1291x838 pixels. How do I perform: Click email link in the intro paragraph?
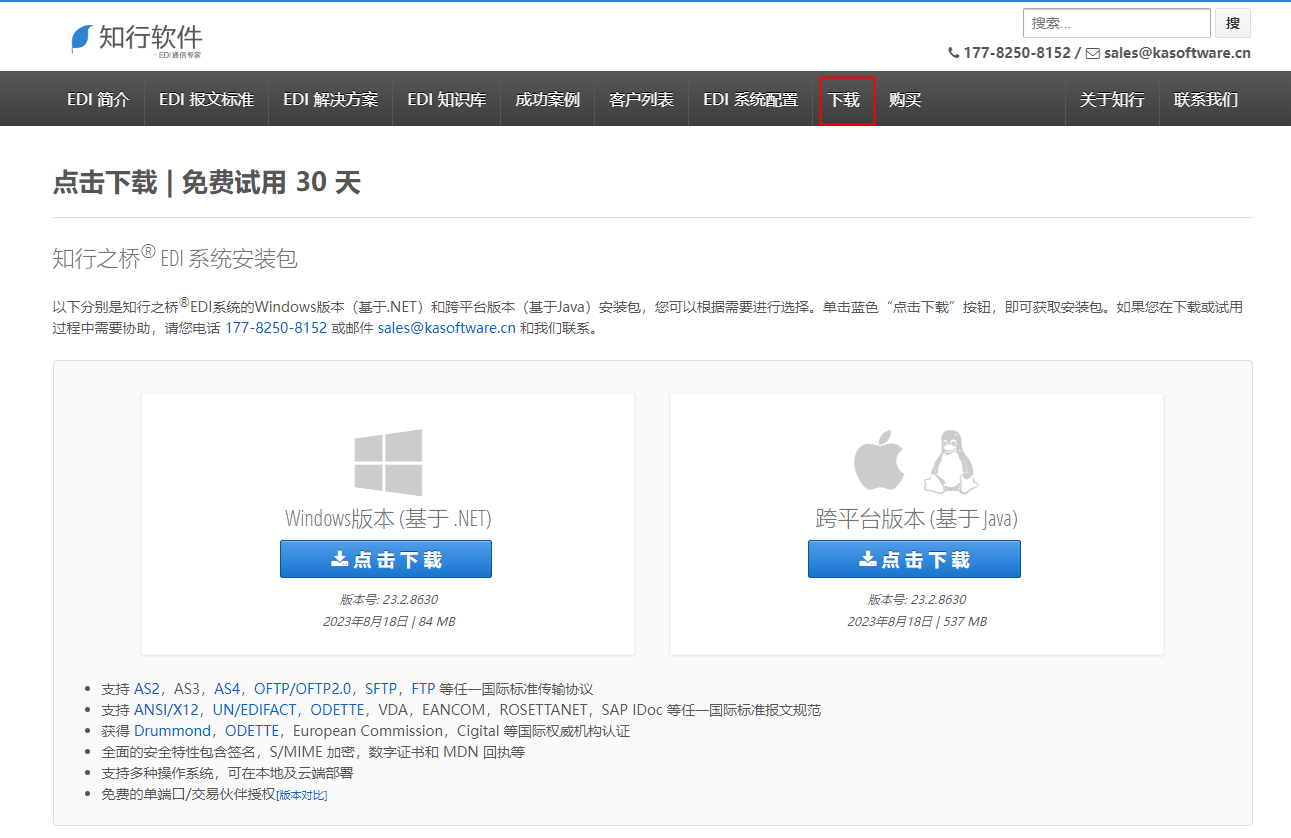tap(447, 328)
